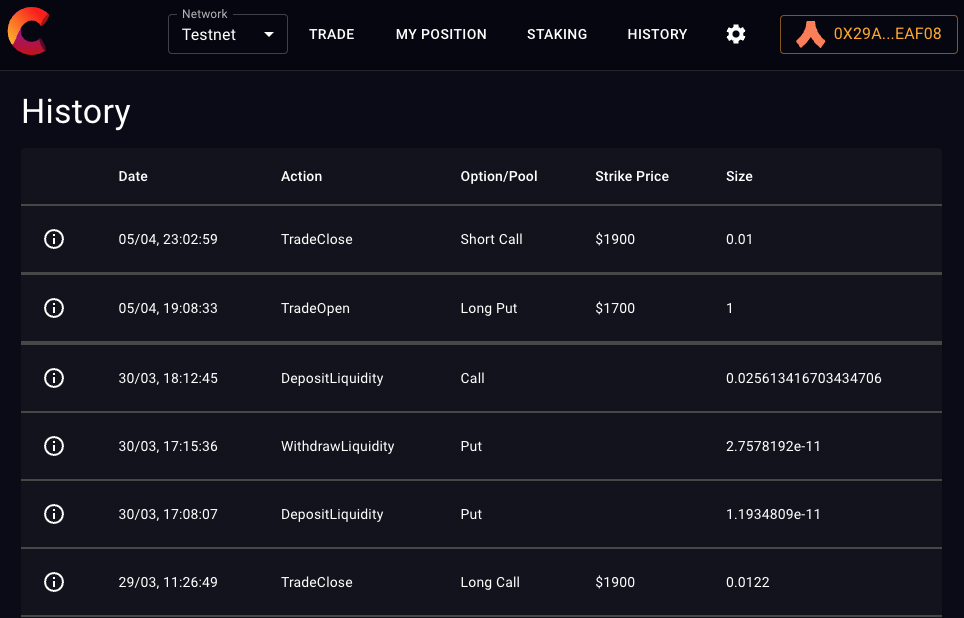Navigate to Staking section
The height and width of the screenshot is (618, 964).
click(x=557, y=34)
